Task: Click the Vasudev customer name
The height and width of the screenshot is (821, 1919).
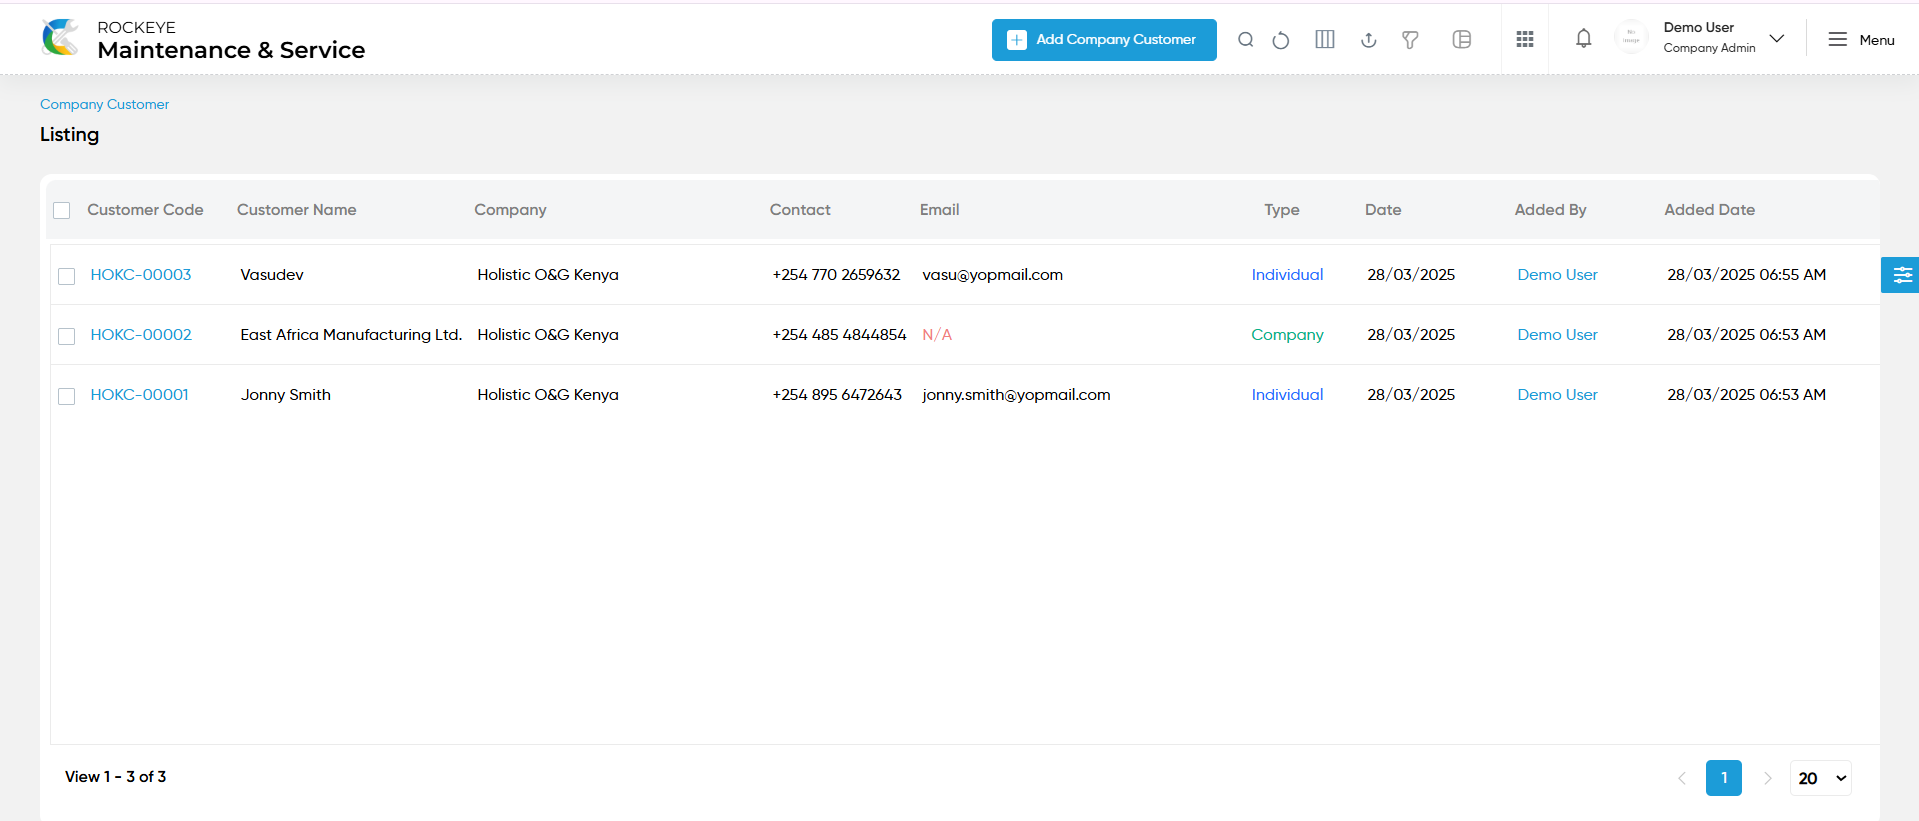Action: 272,275
